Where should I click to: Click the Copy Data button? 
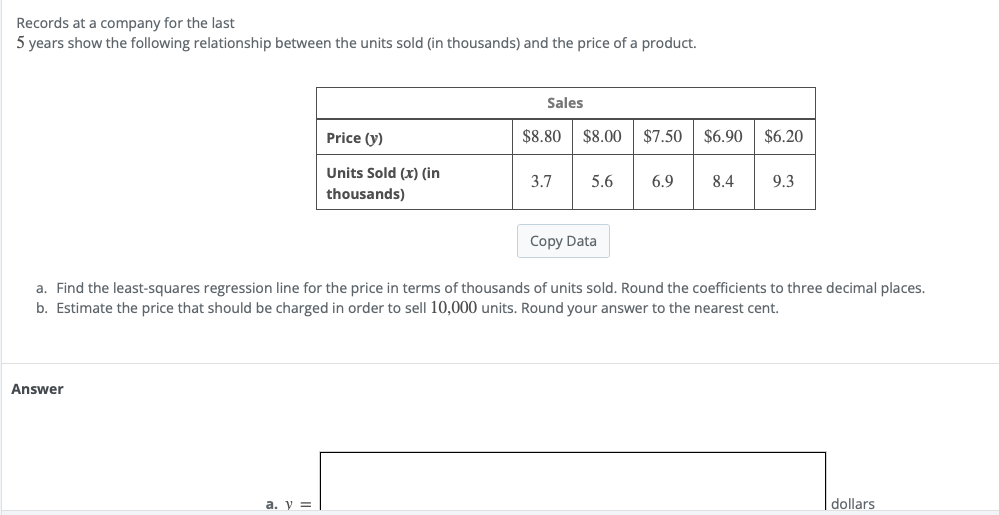pos(563,241)
